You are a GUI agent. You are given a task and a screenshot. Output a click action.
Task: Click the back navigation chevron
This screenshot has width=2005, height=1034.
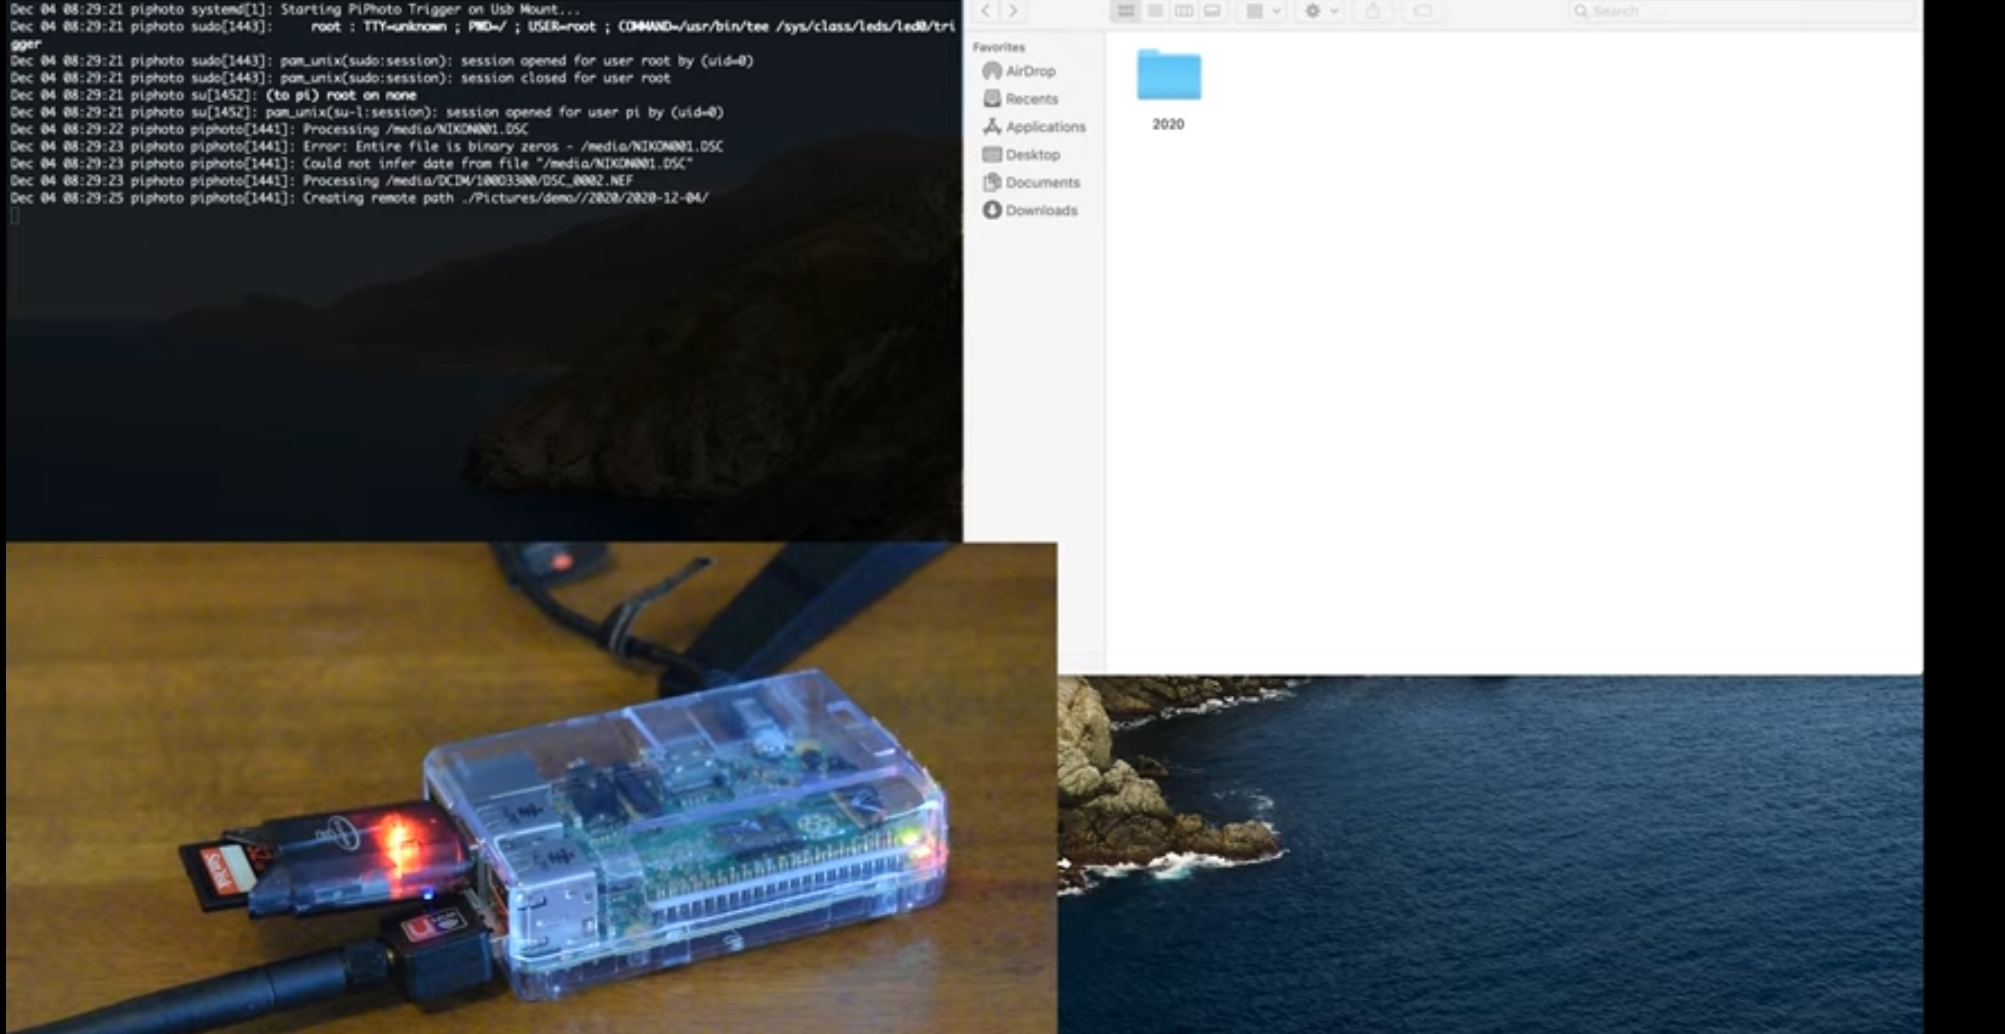pos(984,11)
